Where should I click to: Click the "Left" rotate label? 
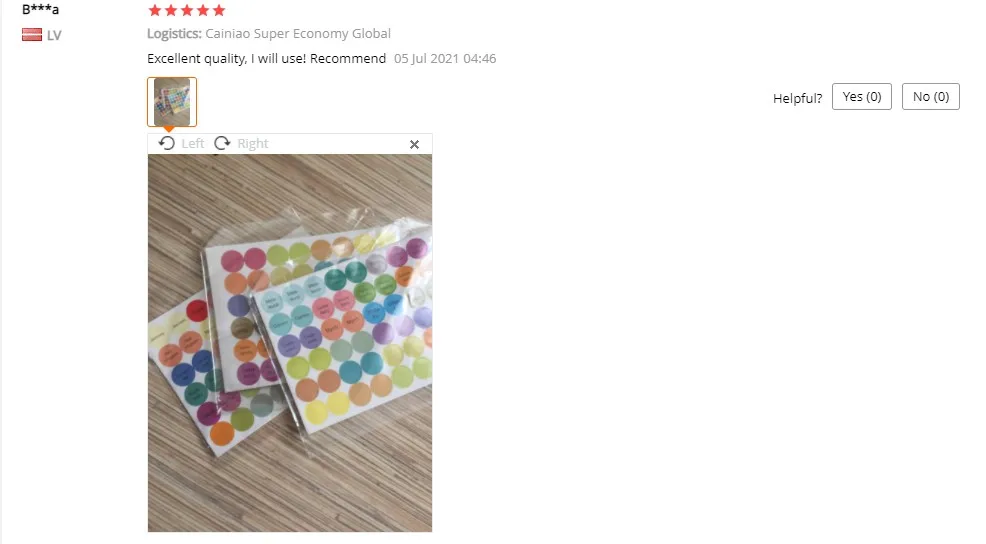(192, 143)
